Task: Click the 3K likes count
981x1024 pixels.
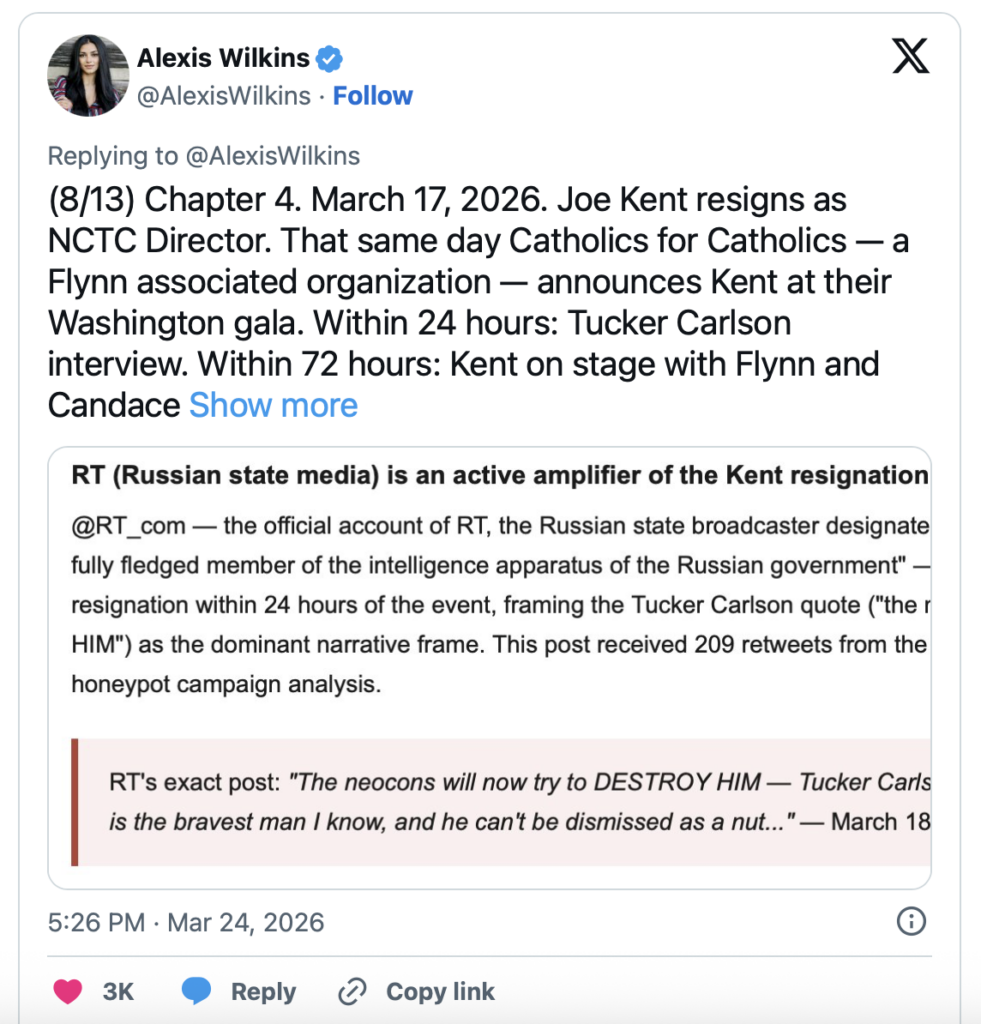Action: coord(118,991)
